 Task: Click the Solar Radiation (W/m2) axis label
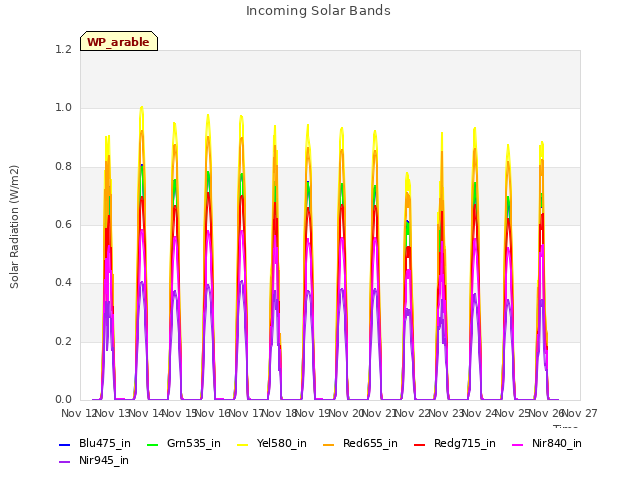[x=14, y=227]
